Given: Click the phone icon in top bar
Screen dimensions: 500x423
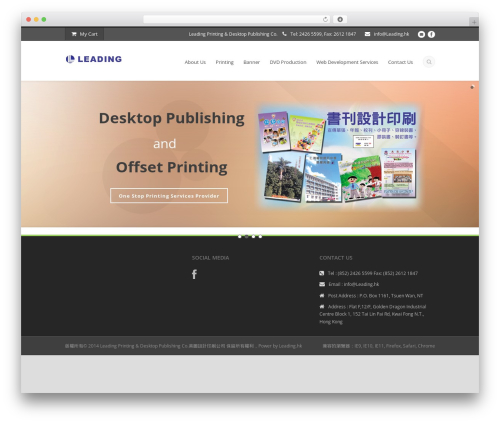Looking at the screenshot, I should (284, 34).
